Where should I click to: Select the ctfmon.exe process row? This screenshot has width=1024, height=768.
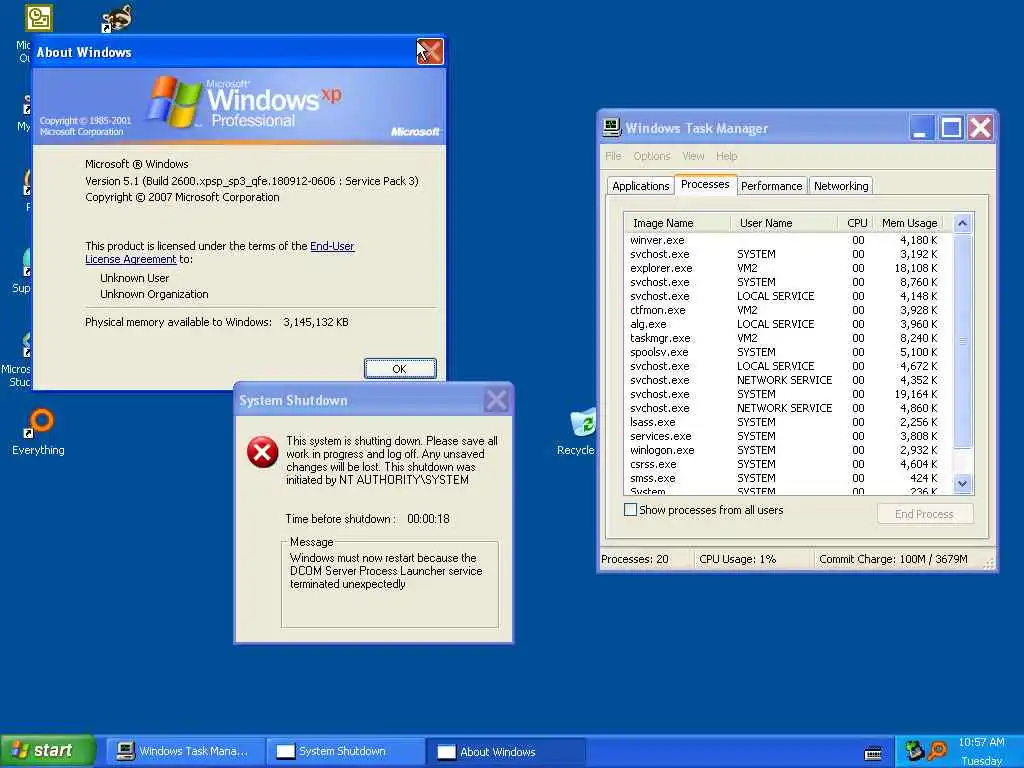pyautogui.click(x=788, y=310)
